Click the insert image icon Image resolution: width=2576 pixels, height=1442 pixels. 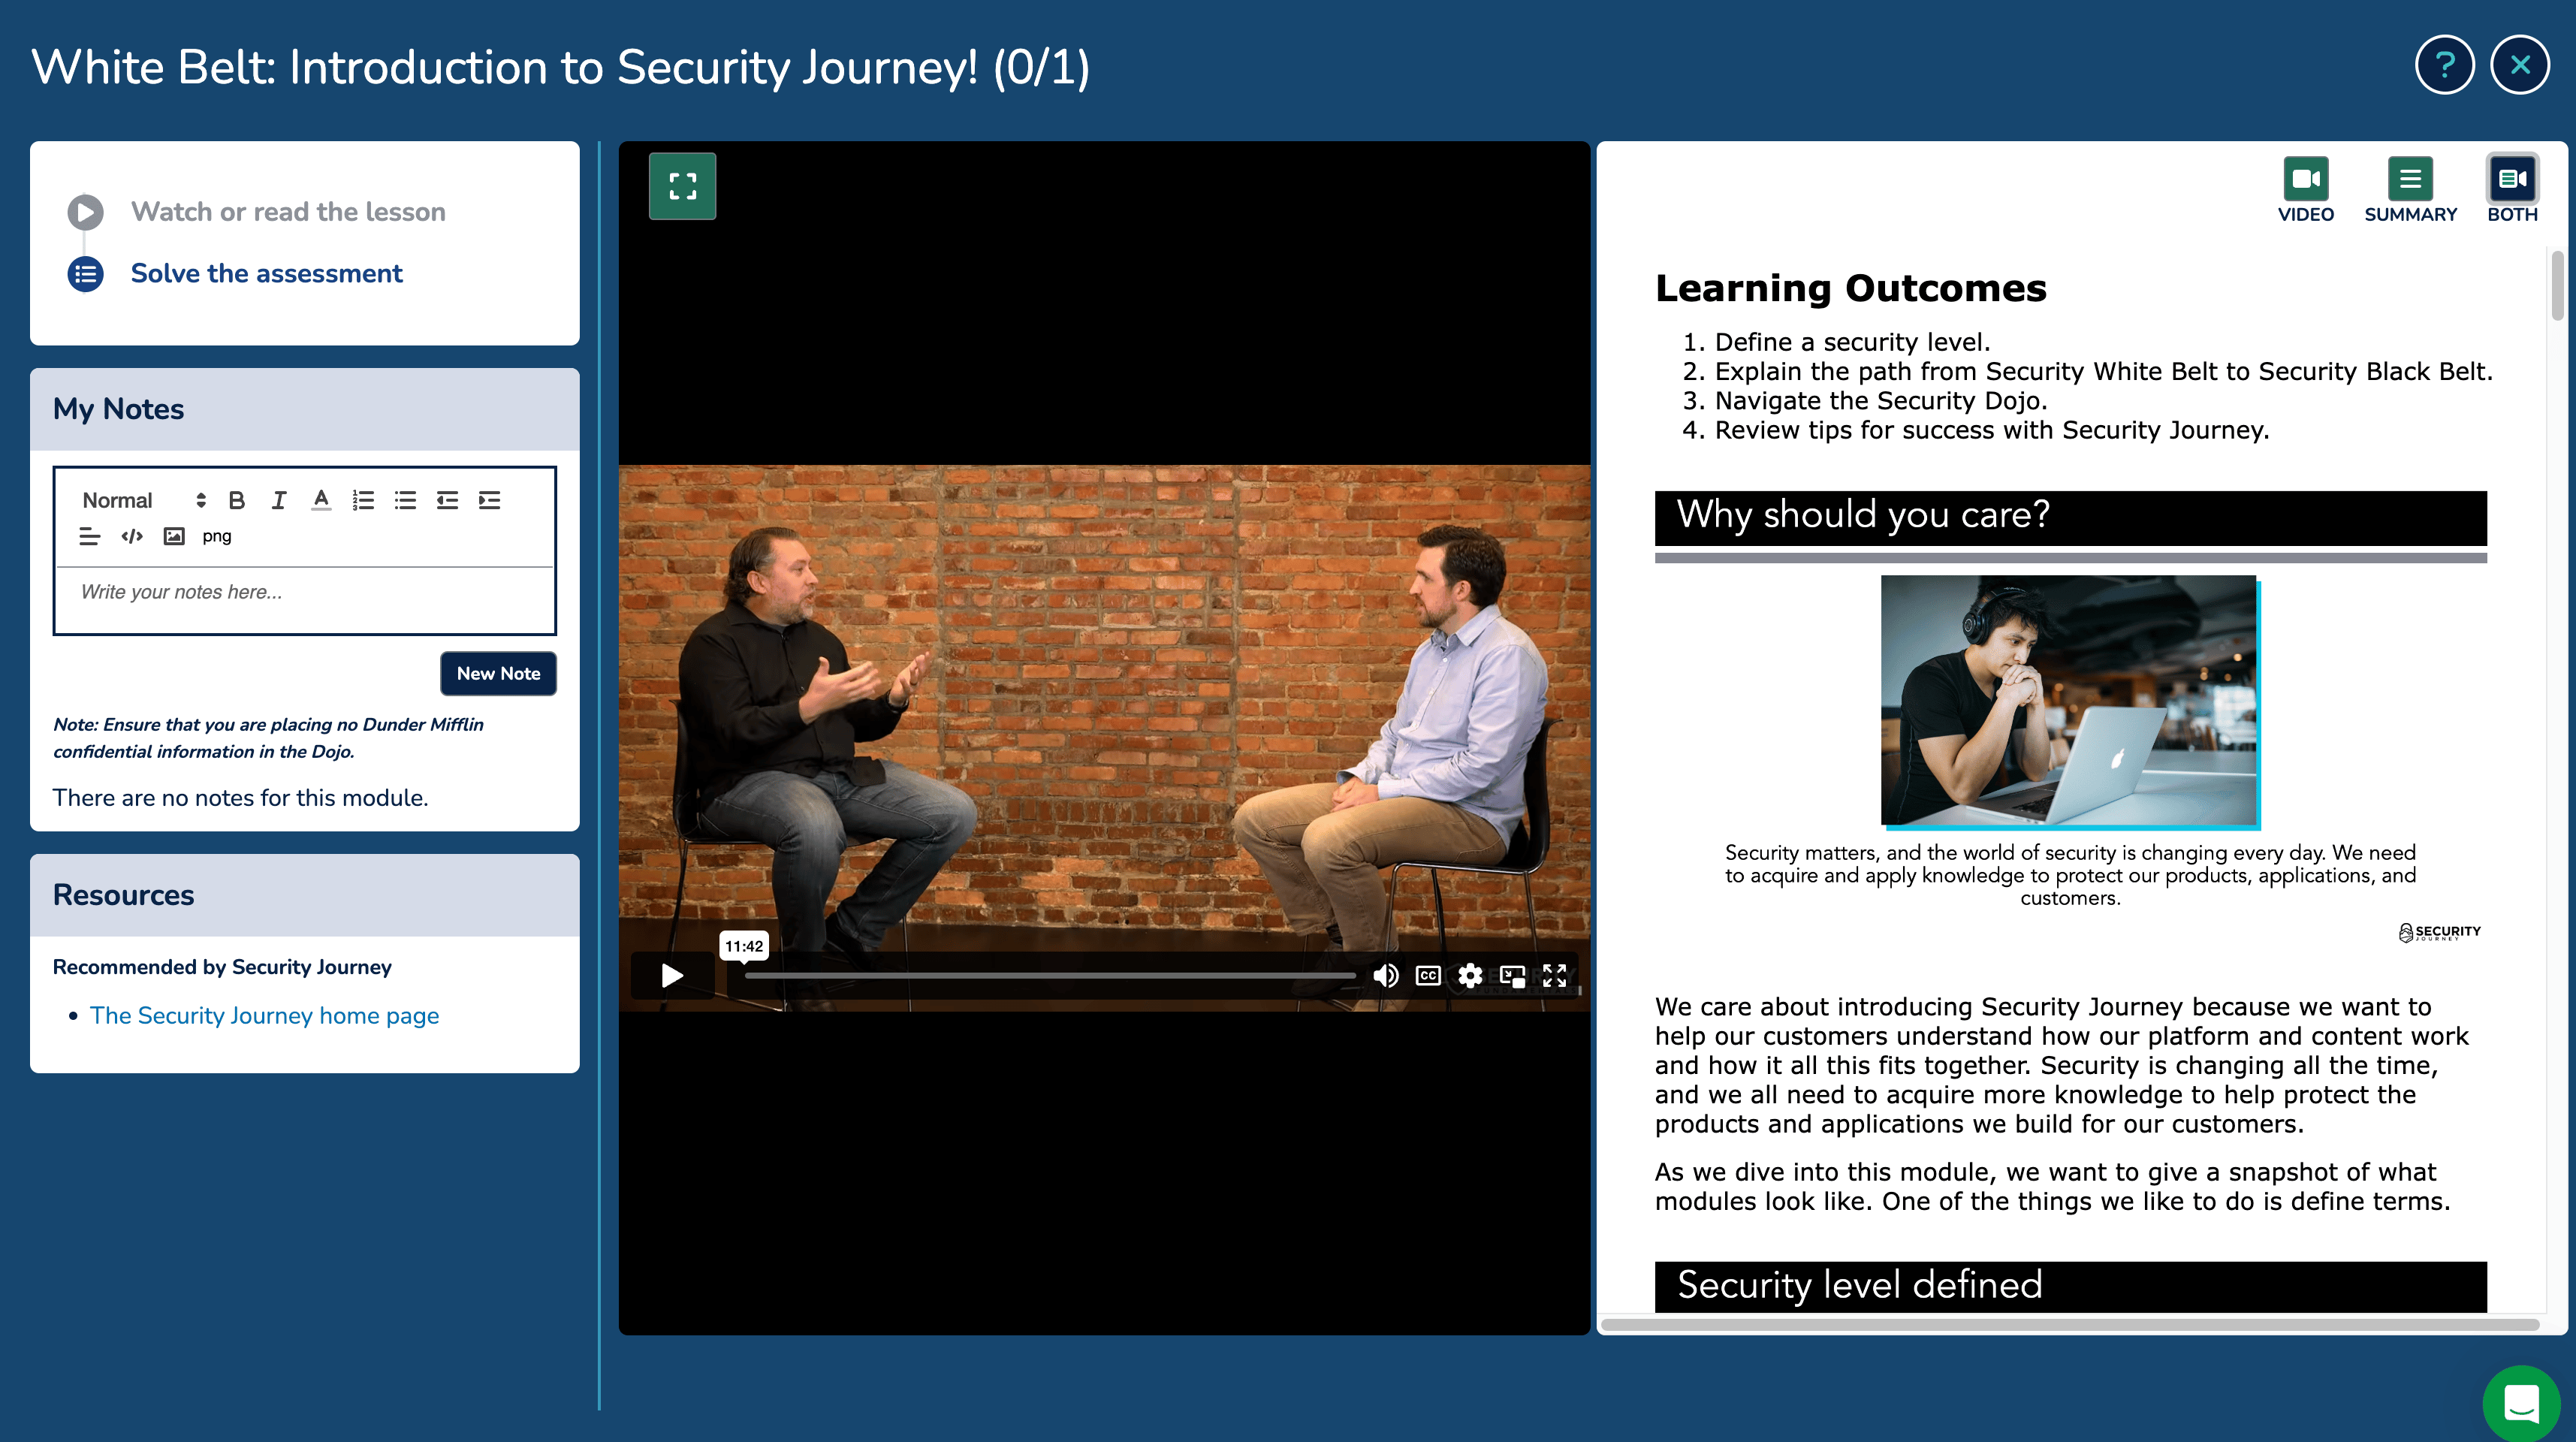[x=174, y=536]
